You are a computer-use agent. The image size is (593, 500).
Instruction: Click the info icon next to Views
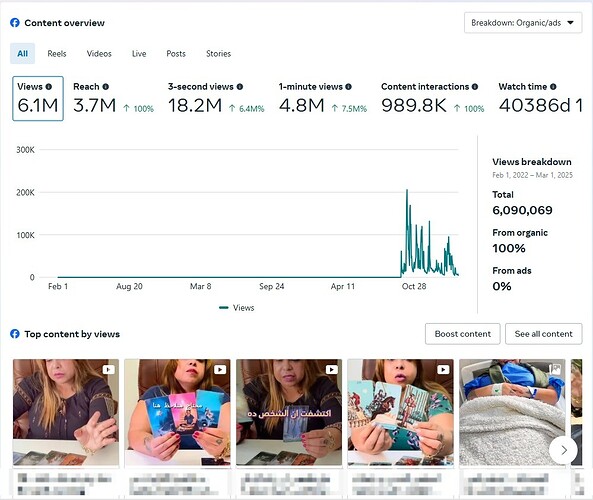(x=48, y=87)
